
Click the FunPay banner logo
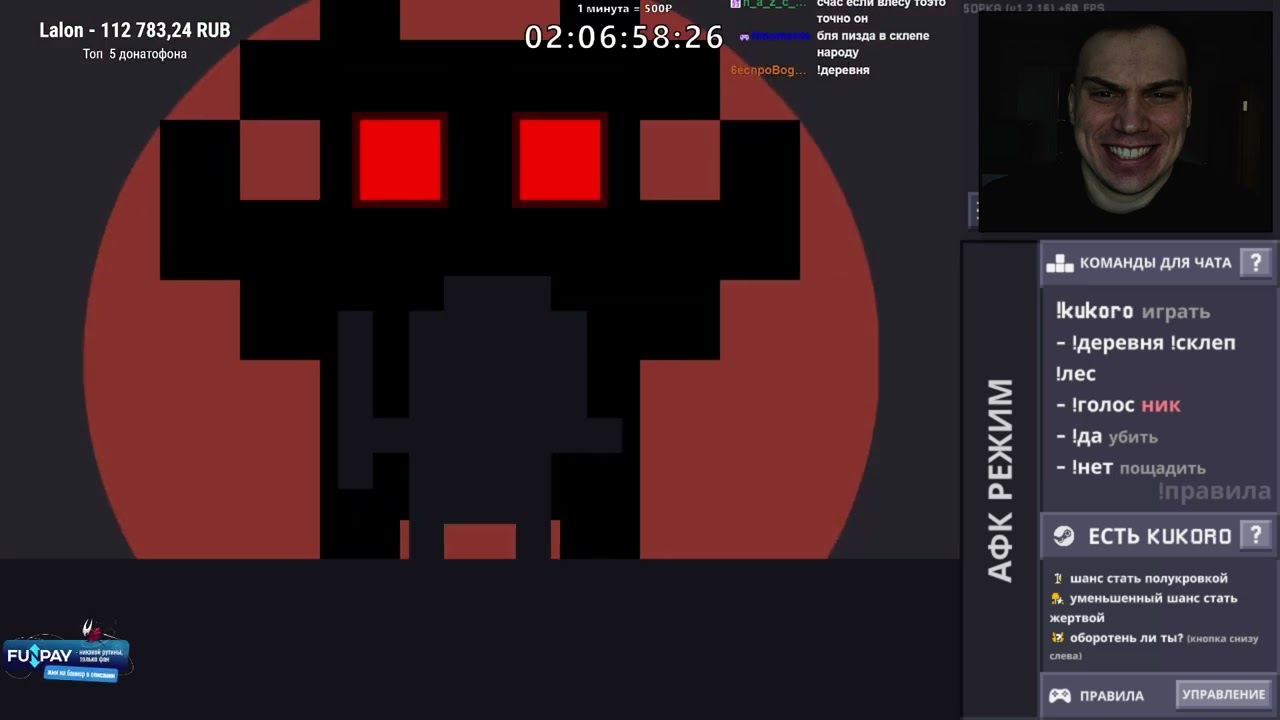click(66, 655)
